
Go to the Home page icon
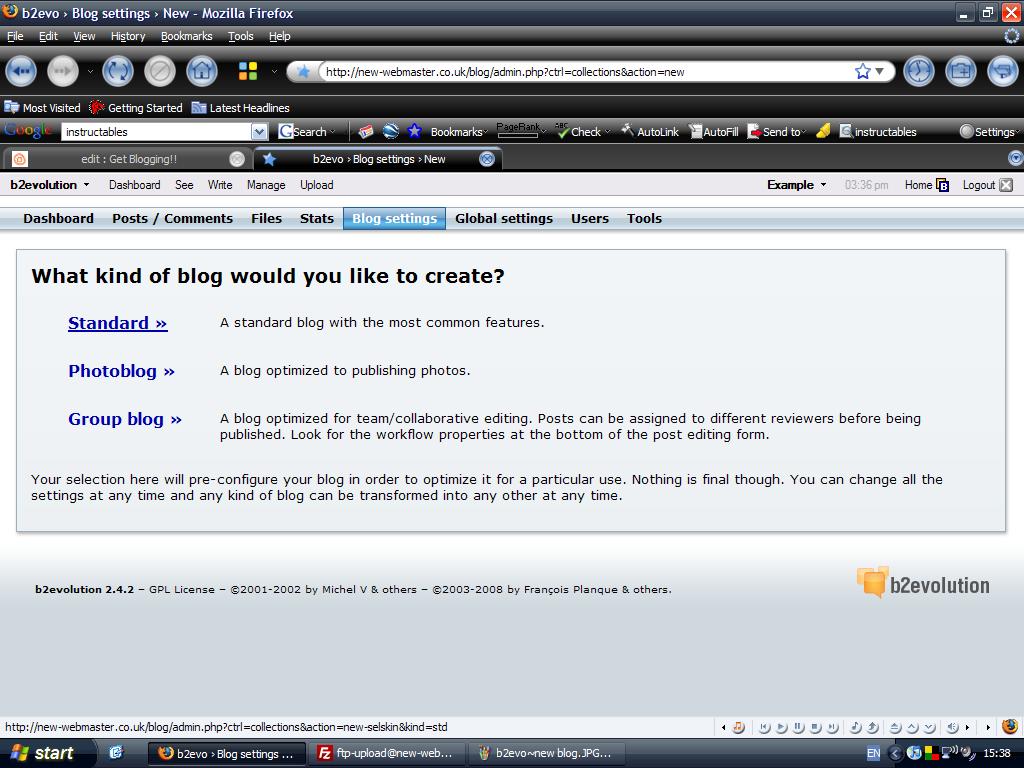tap(202, 71)
